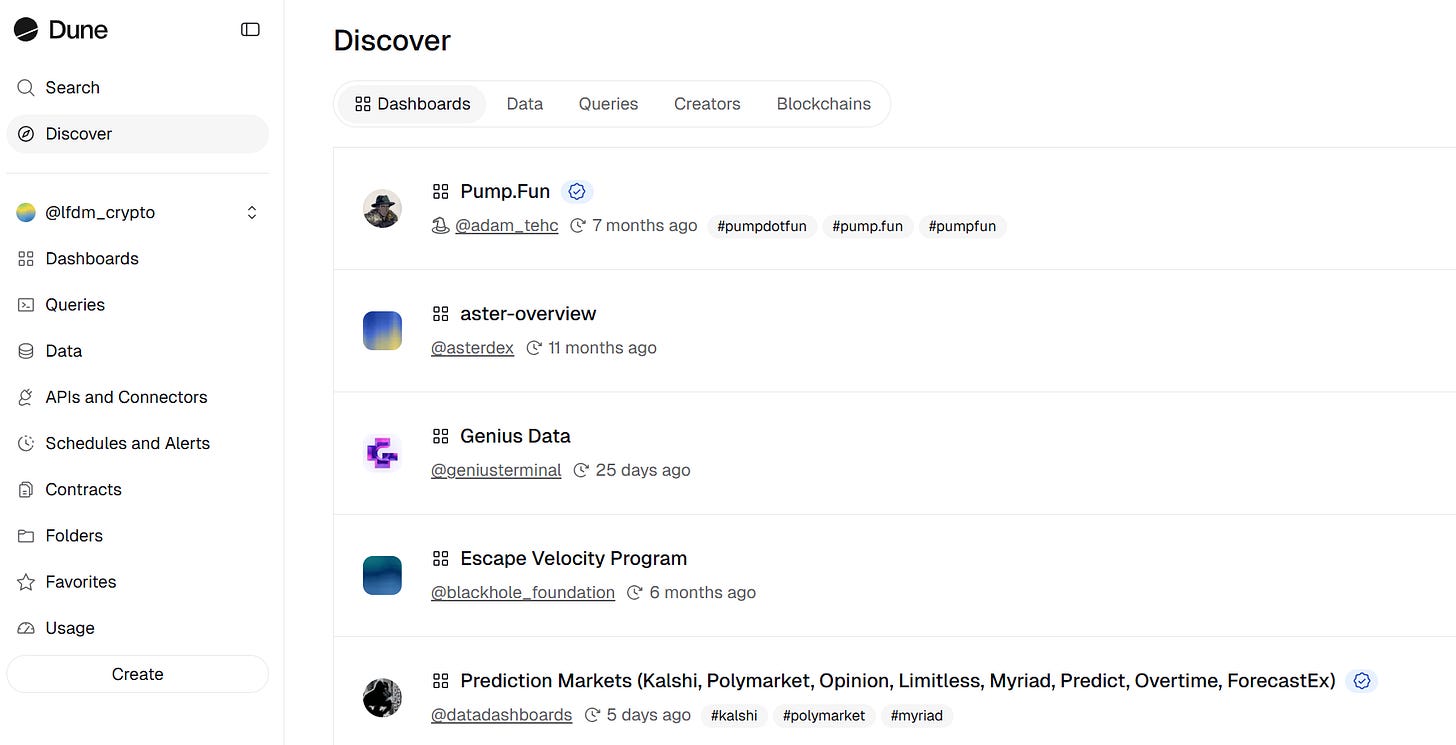Image resolution: width=1456 pixels, height=745 pixels.
Task: Open APIs and Connectors
Action: click(137, 397)
